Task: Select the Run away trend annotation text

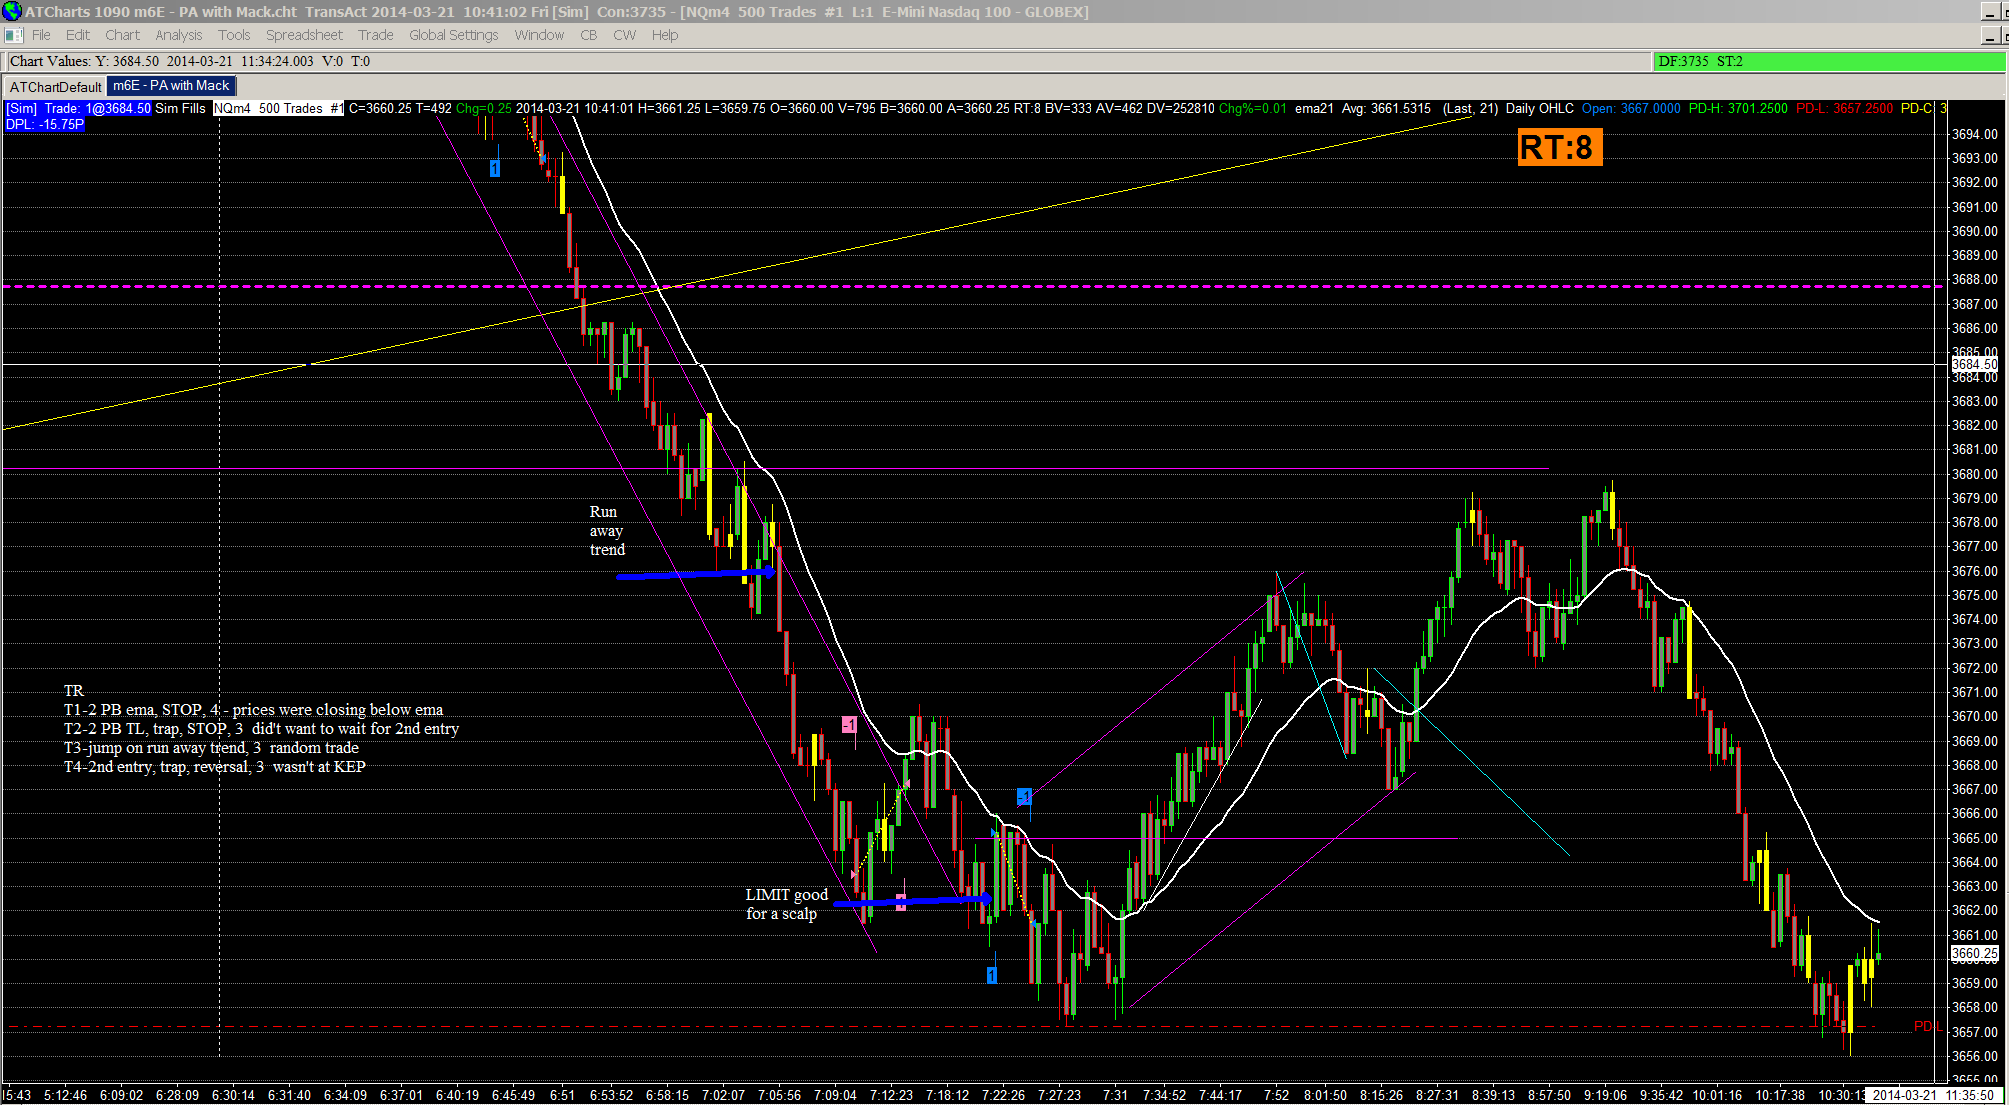Action: 607,531
